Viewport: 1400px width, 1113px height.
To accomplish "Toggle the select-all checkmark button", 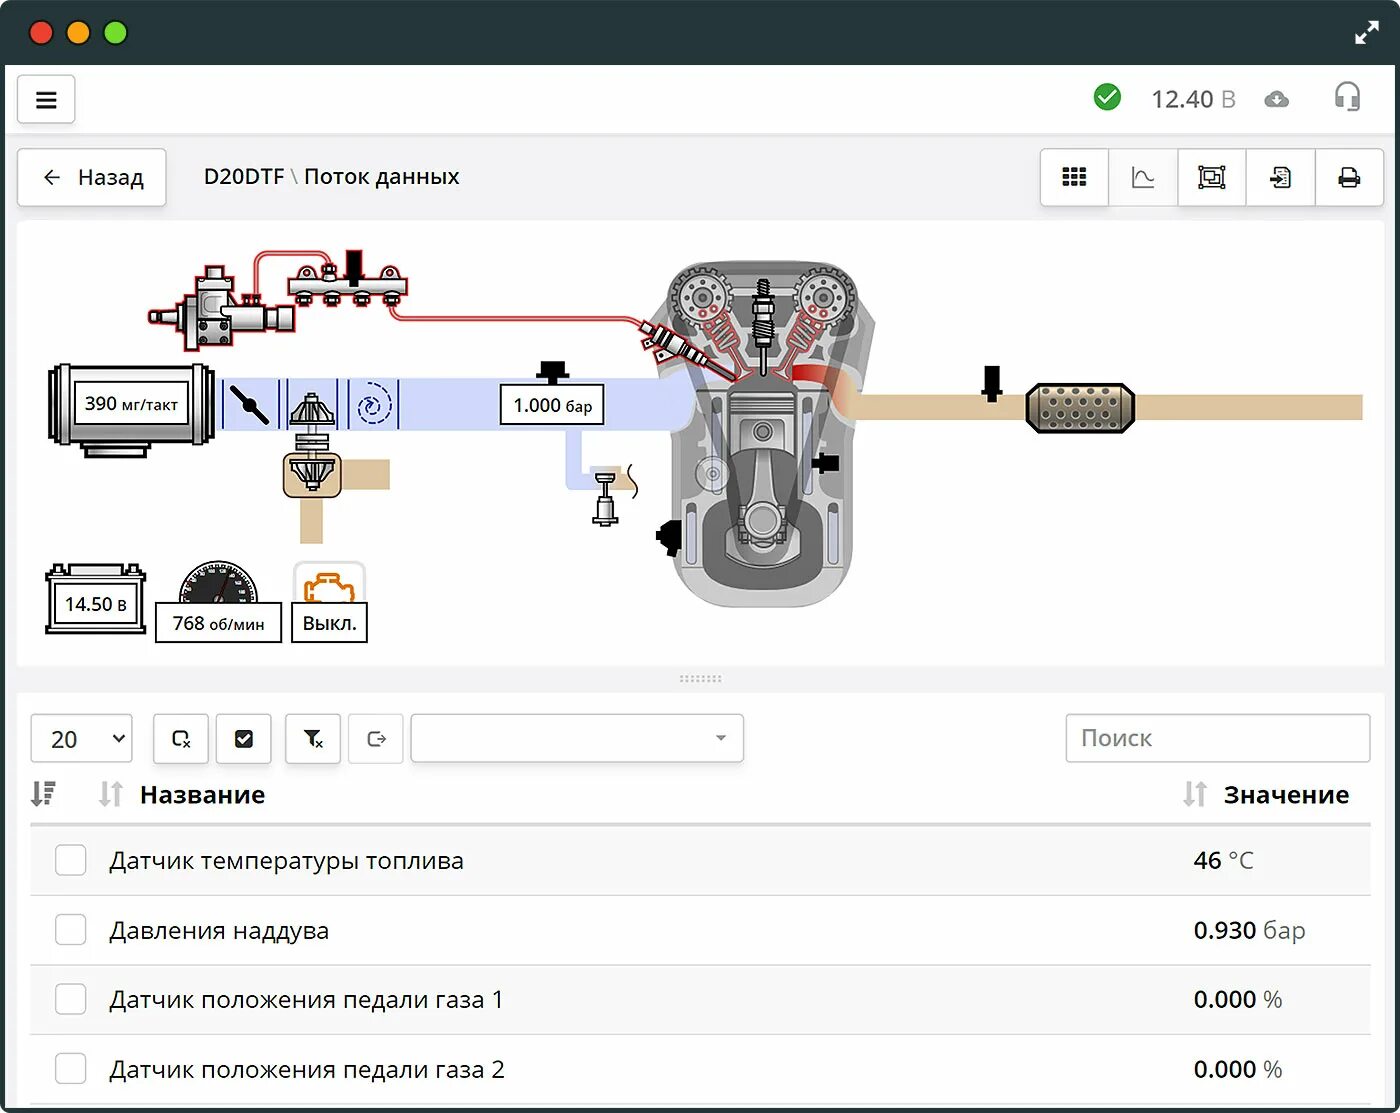I will point(244,739).
